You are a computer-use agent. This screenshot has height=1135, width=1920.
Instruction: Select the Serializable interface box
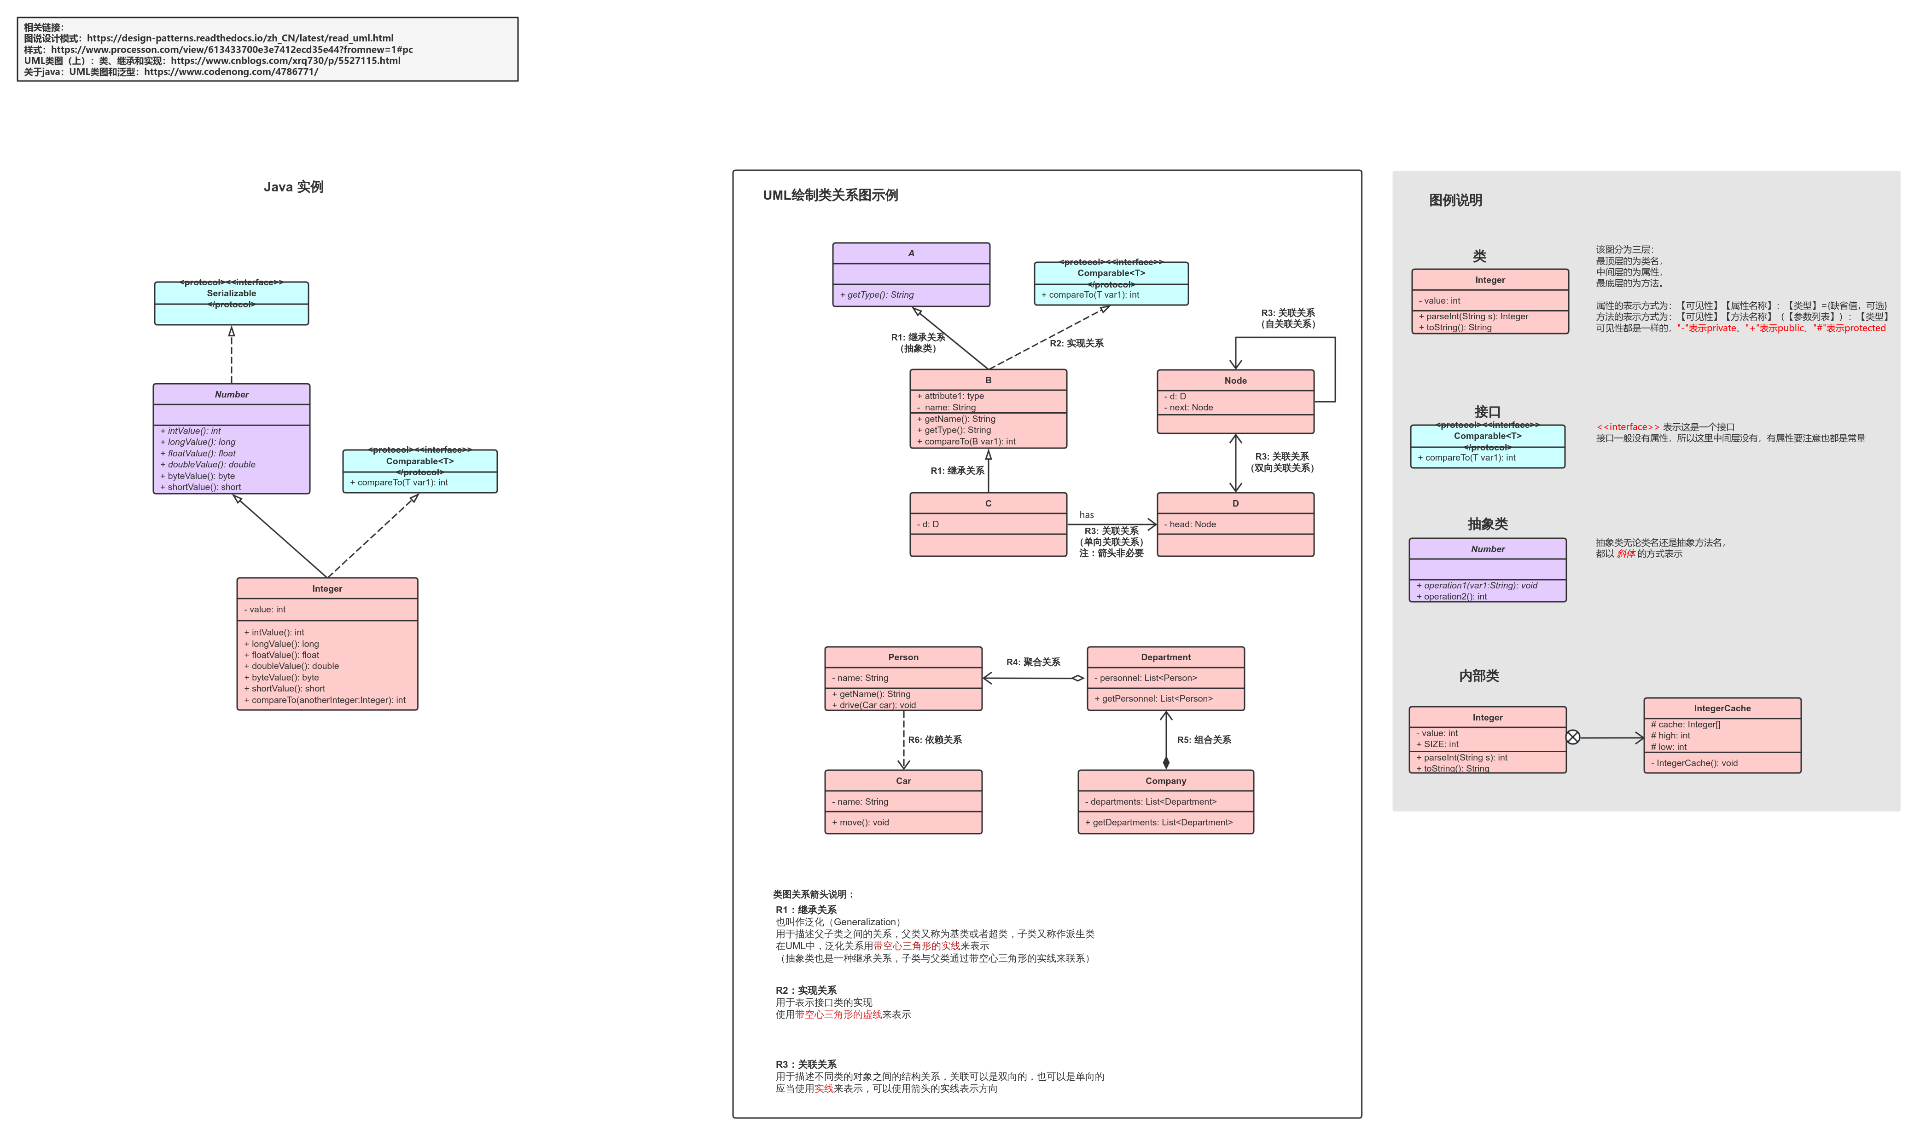pyautogui.click(x=231, y=302)
